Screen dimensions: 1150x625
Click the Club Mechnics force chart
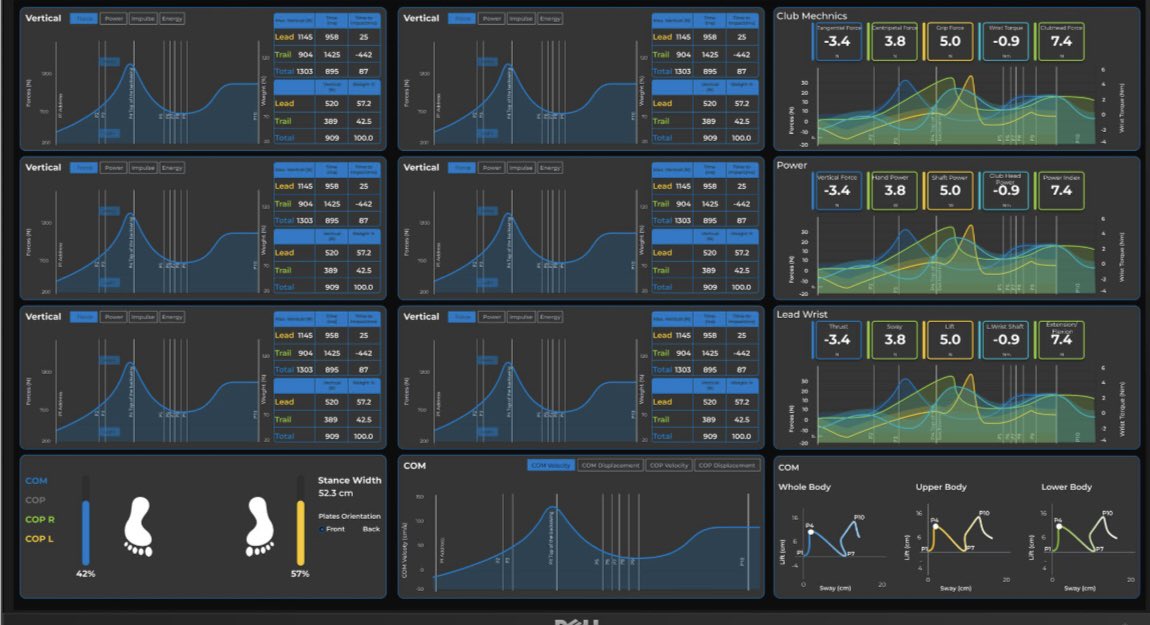click(x=956, y=108)
